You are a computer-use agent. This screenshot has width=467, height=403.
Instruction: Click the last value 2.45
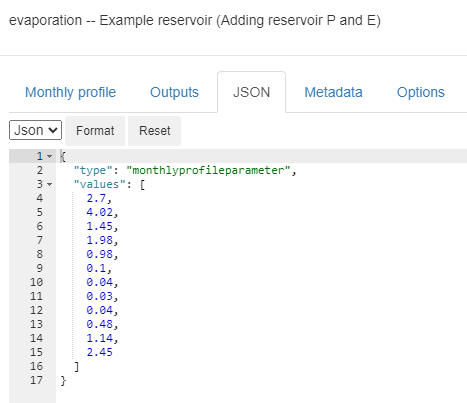click(99, 352)
